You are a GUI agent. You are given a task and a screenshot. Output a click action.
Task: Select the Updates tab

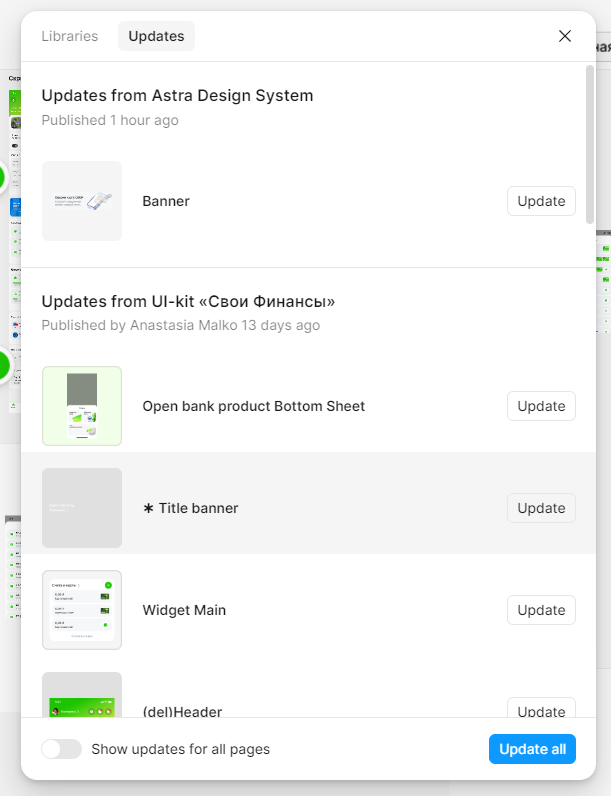click(x=156, y=36)
